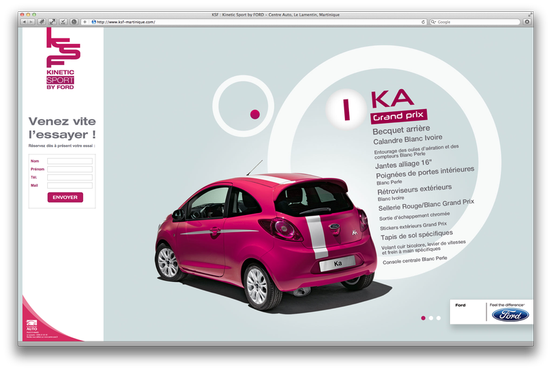Click "Sortie d'échappement chromée" text
The image size is (550, 369).
point(414,216)
